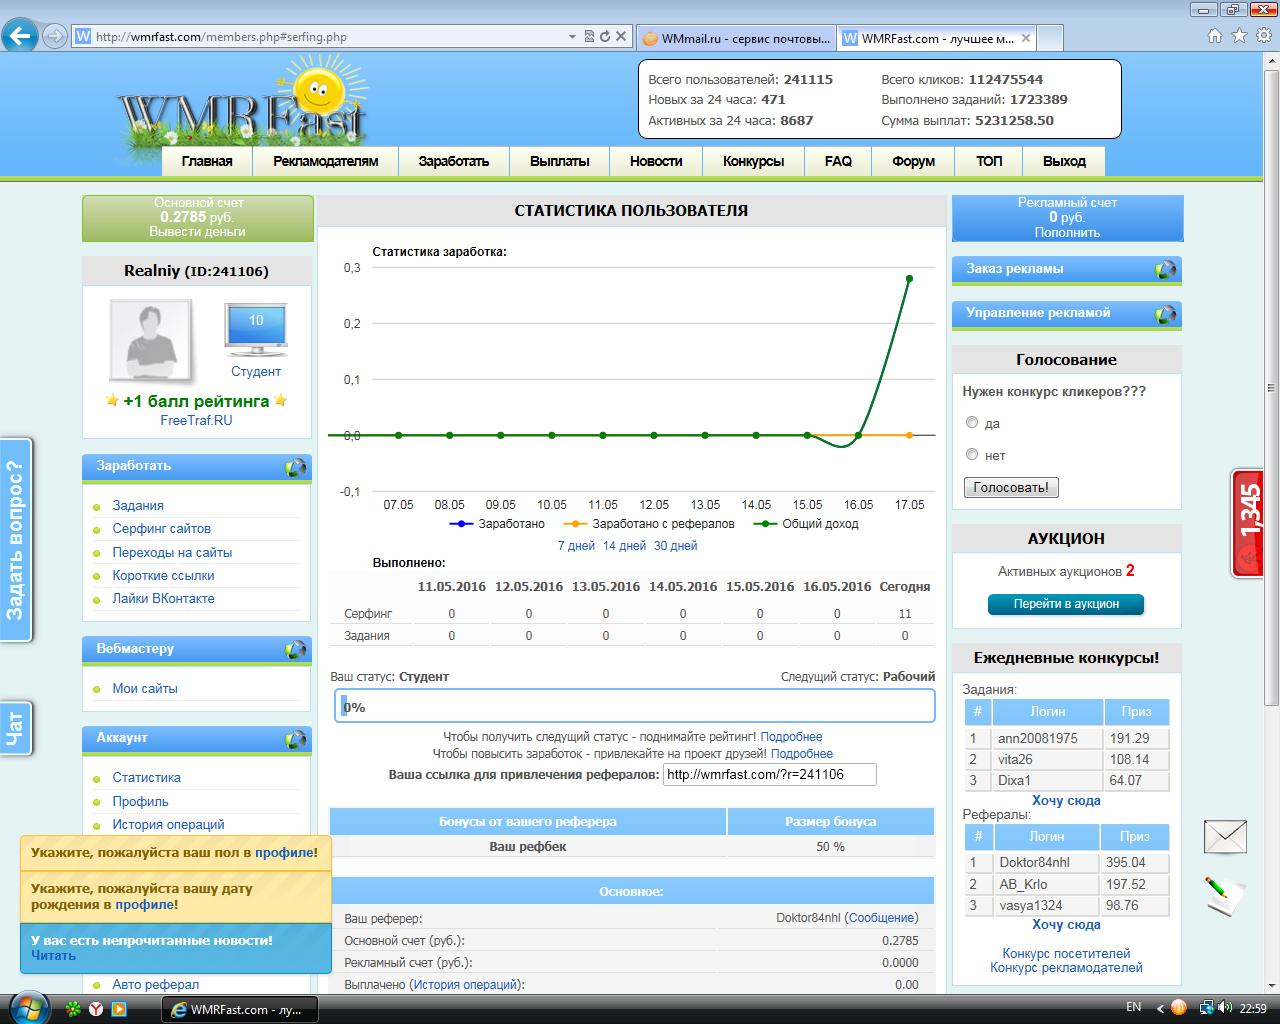This screenshot has width=1280, height=1024.
Task: Open Задания in the sidebar
Action: [138, 505]
